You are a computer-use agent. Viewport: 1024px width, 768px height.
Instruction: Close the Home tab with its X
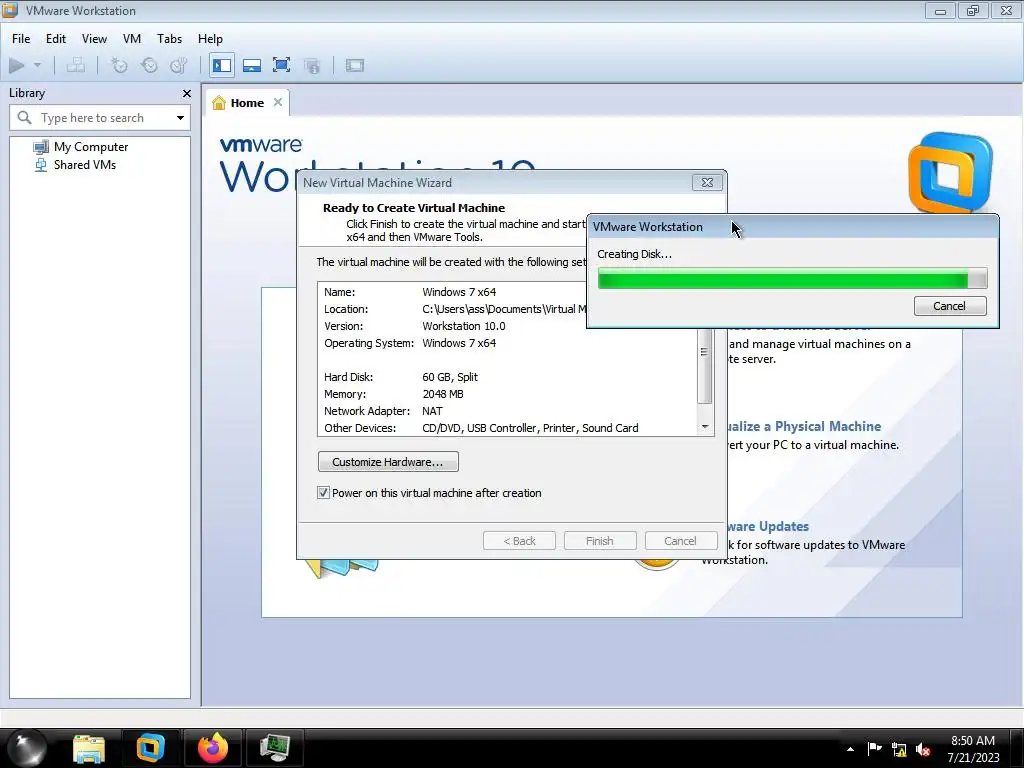click(x=278, y=102)
